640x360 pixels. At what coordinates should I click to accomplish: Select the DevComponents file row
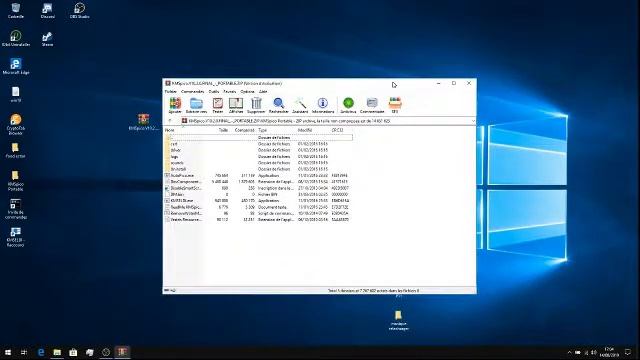[258, 182]
